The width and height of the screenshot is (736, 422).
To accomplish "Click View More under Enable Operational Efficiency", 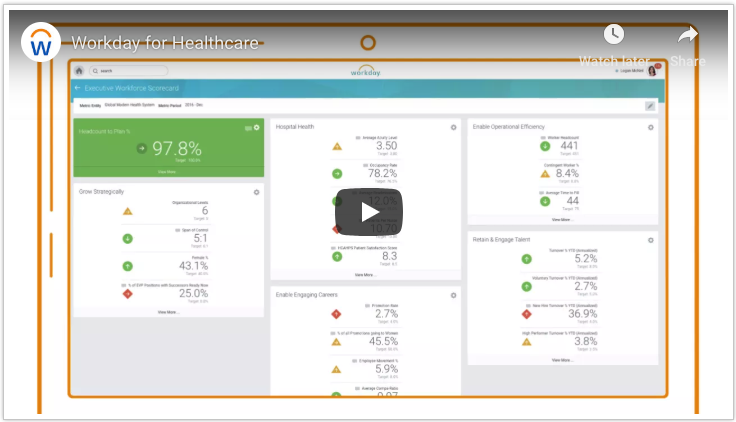I will (x=562, y=220).
